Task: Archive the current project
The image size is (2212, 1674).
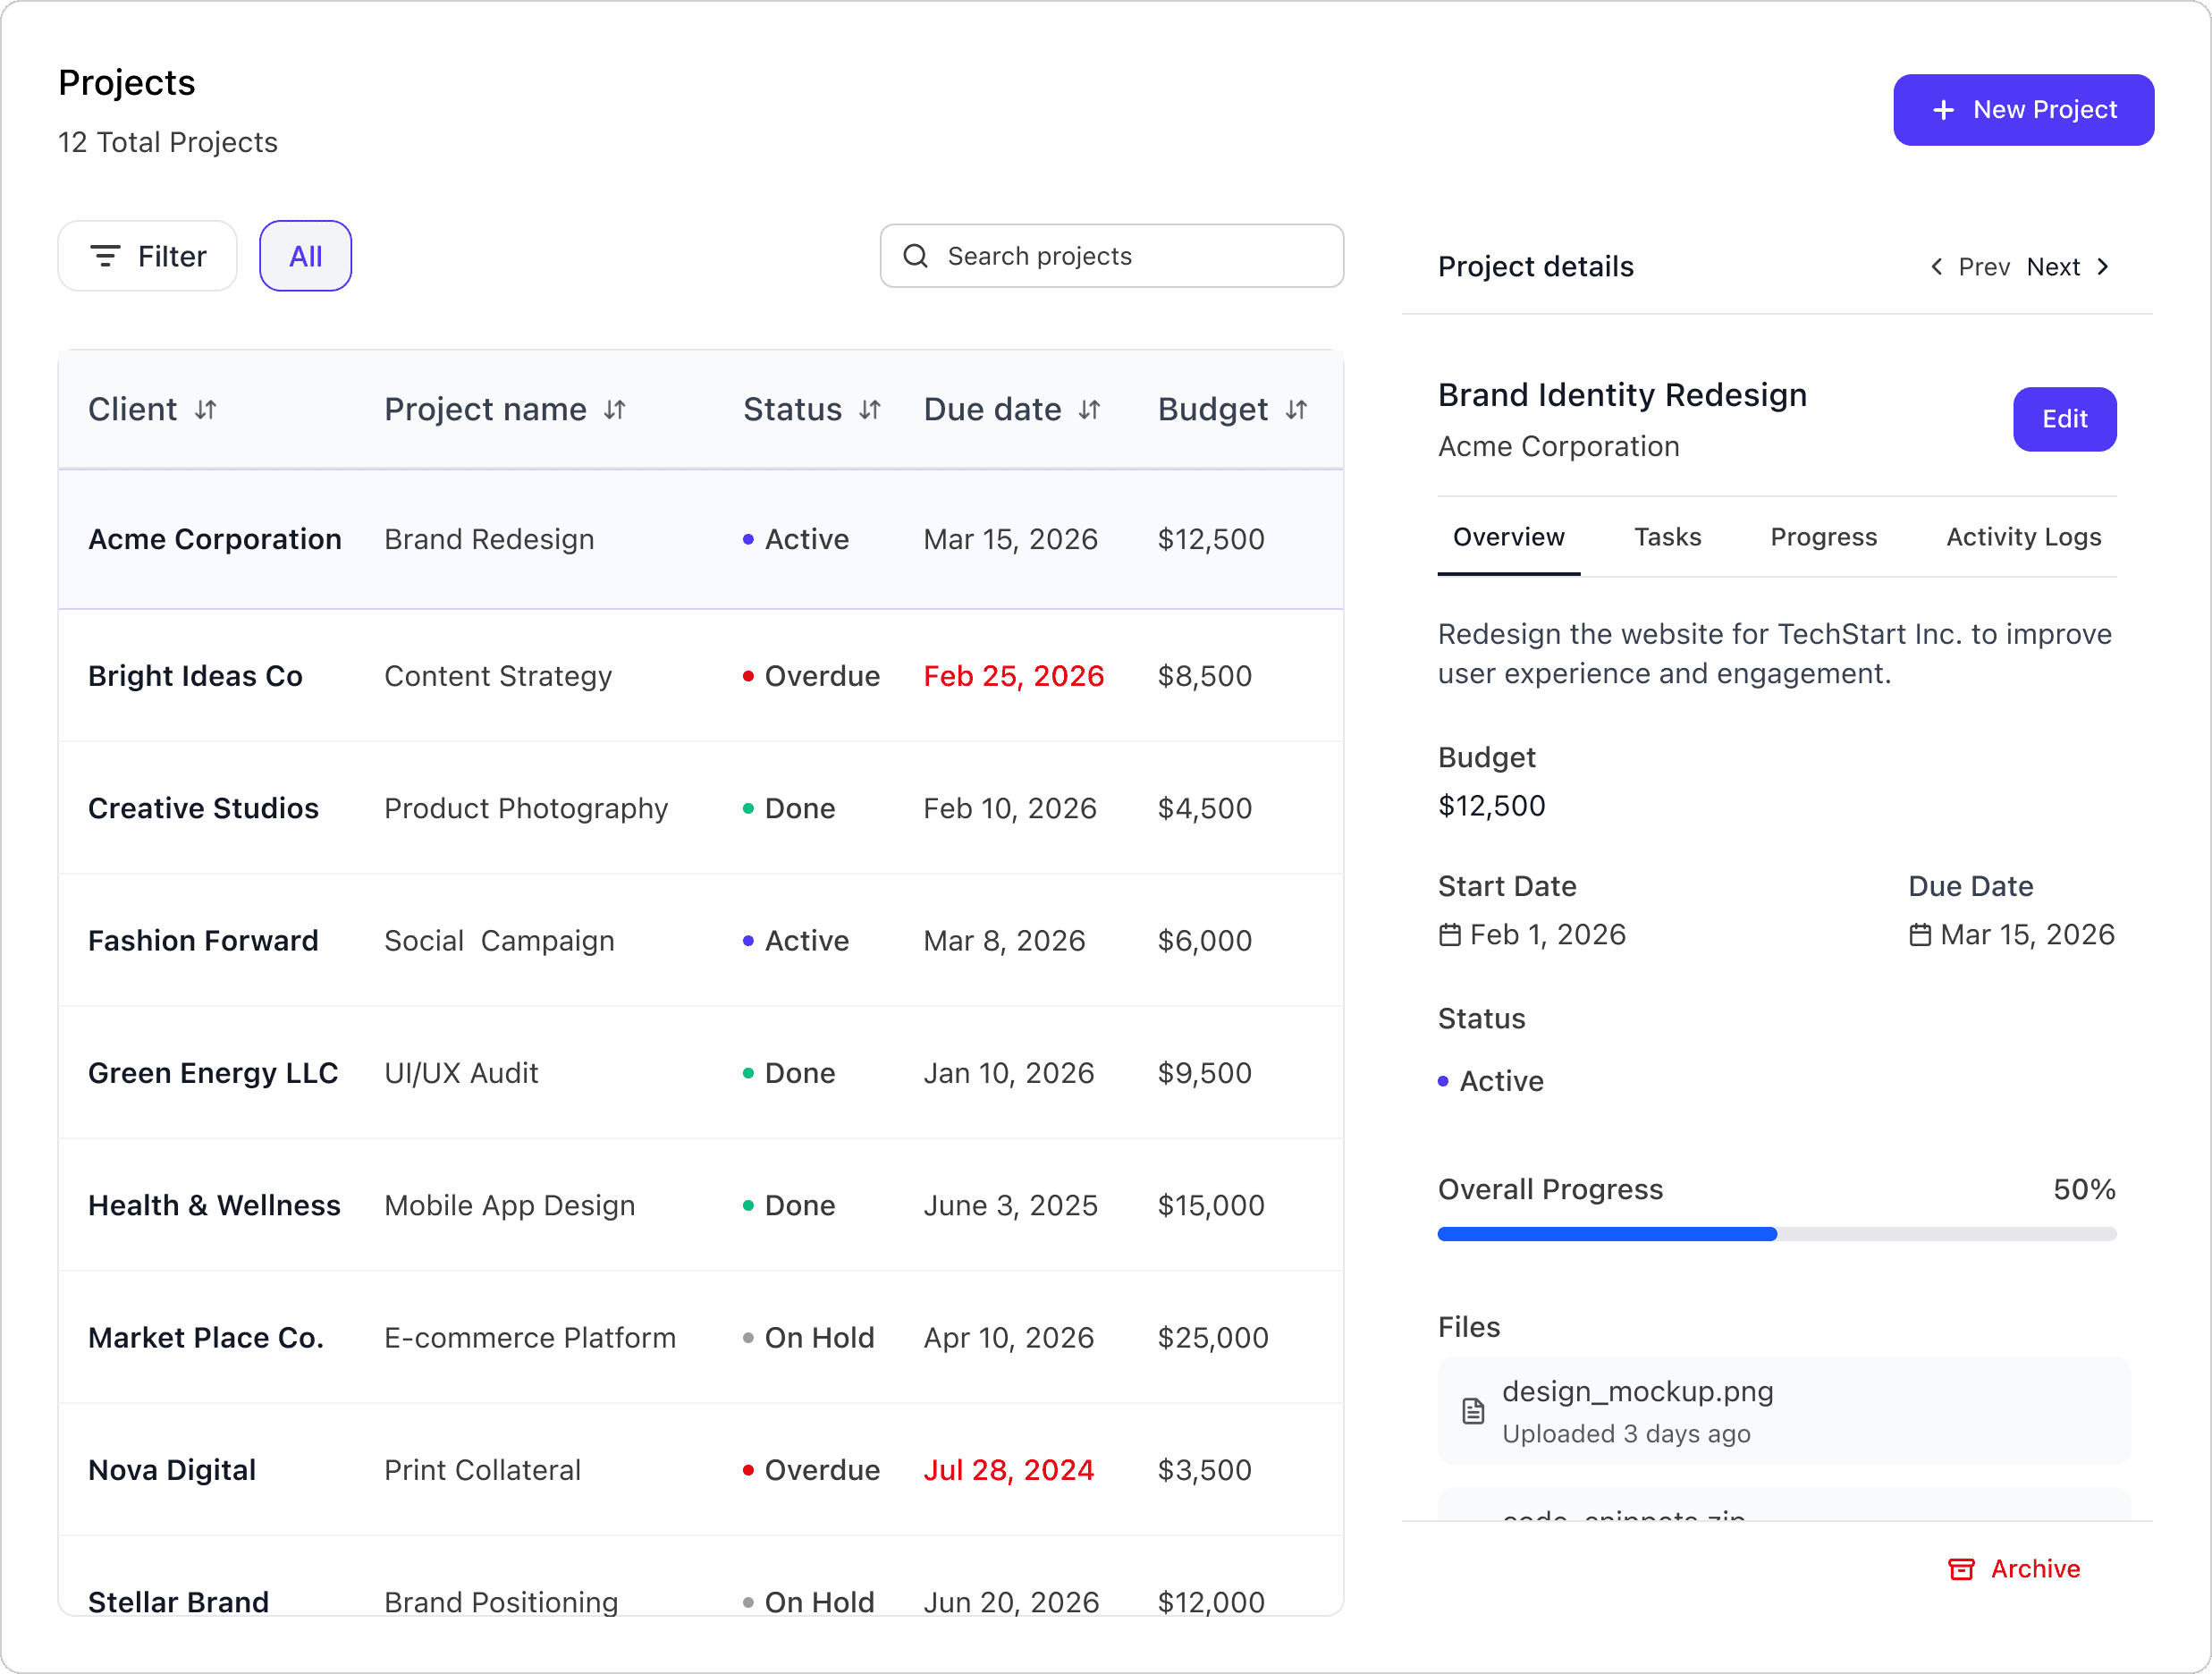Action: [2015, 1568]
